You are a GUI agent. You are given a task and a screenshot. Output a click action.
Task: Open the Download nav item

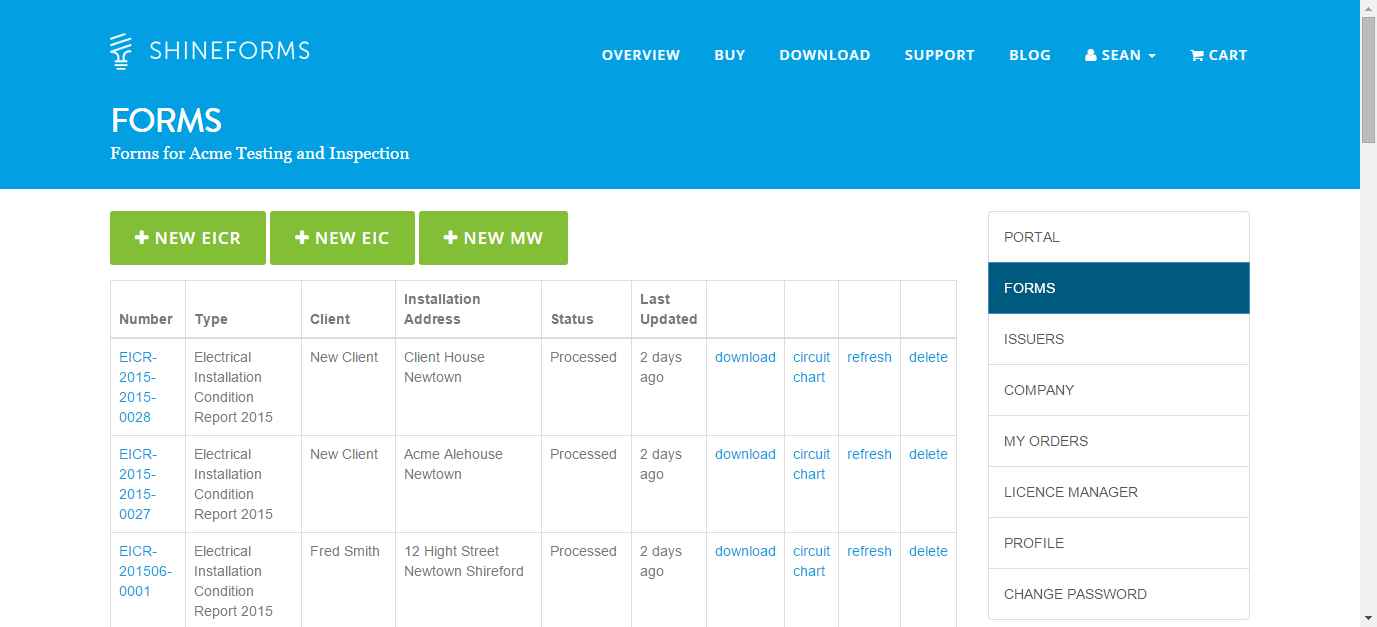click(x=824, y=55)
